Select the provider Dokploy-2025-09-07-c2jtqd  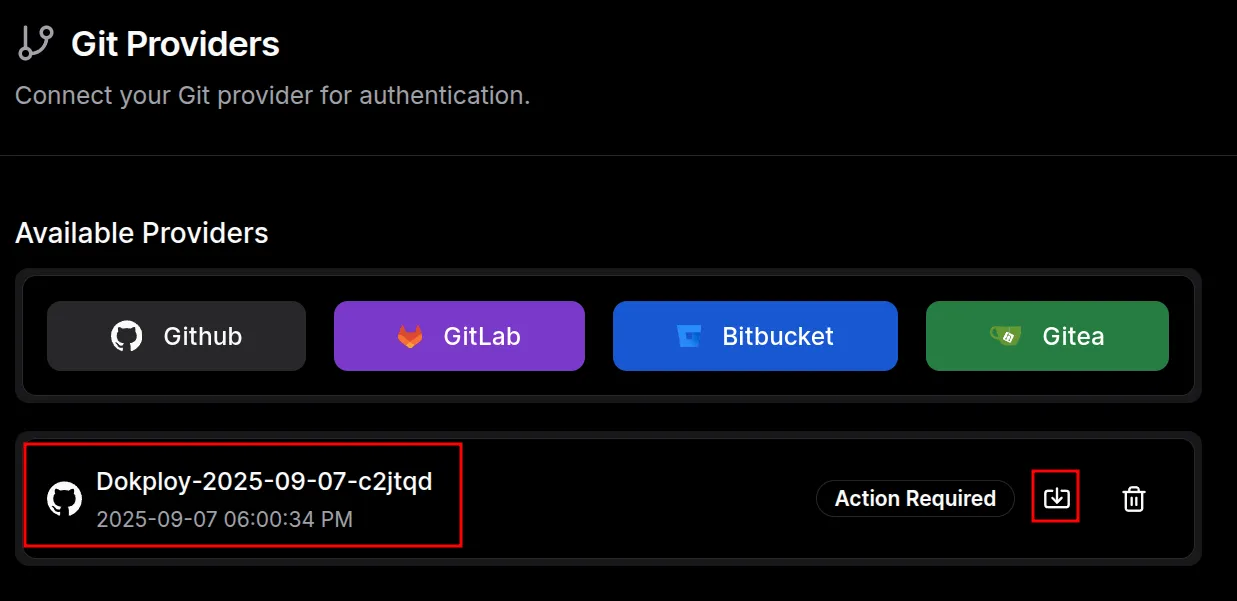click(262, 481)
